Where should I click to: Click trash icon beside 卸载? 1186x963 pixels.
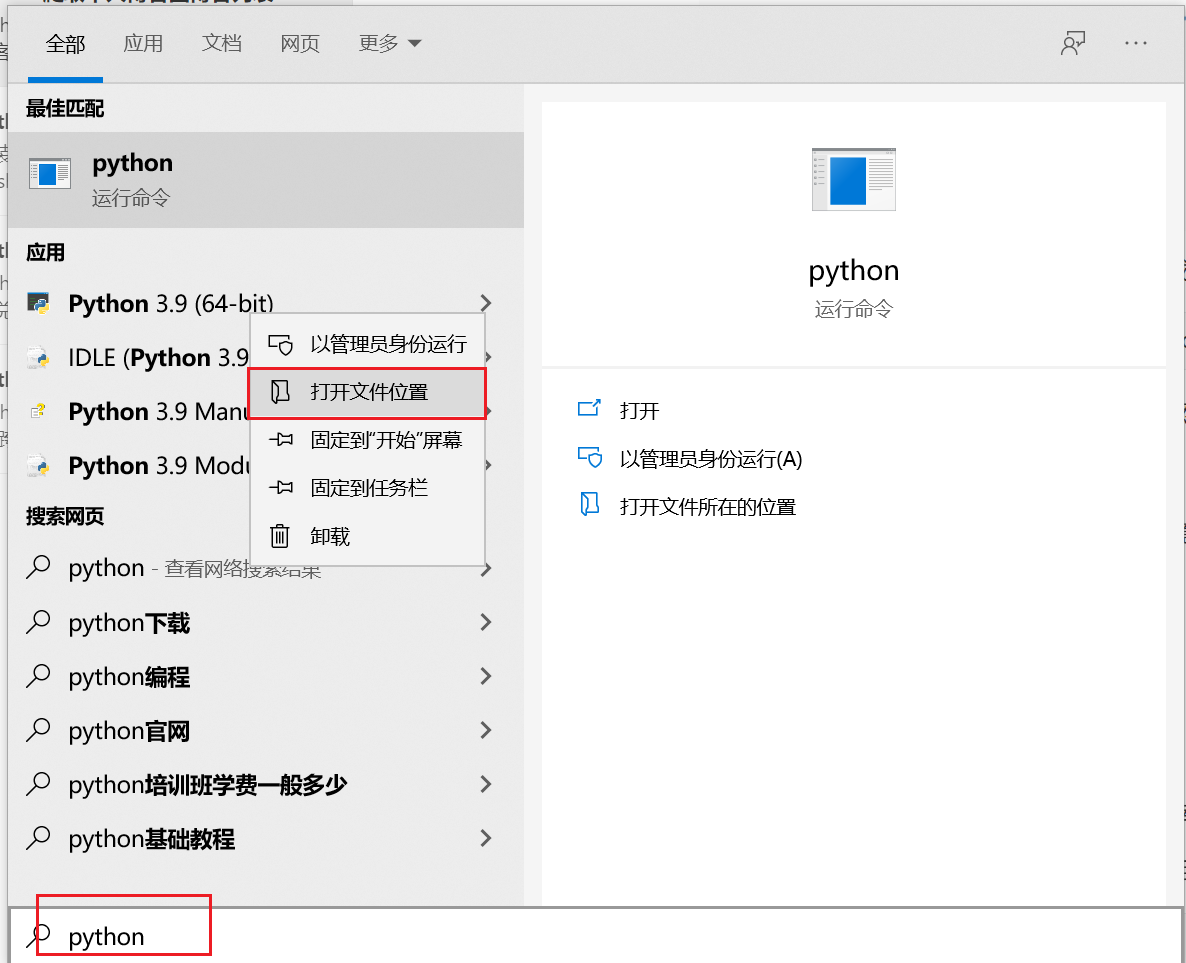pyautogui.click(x=280, y=536)
